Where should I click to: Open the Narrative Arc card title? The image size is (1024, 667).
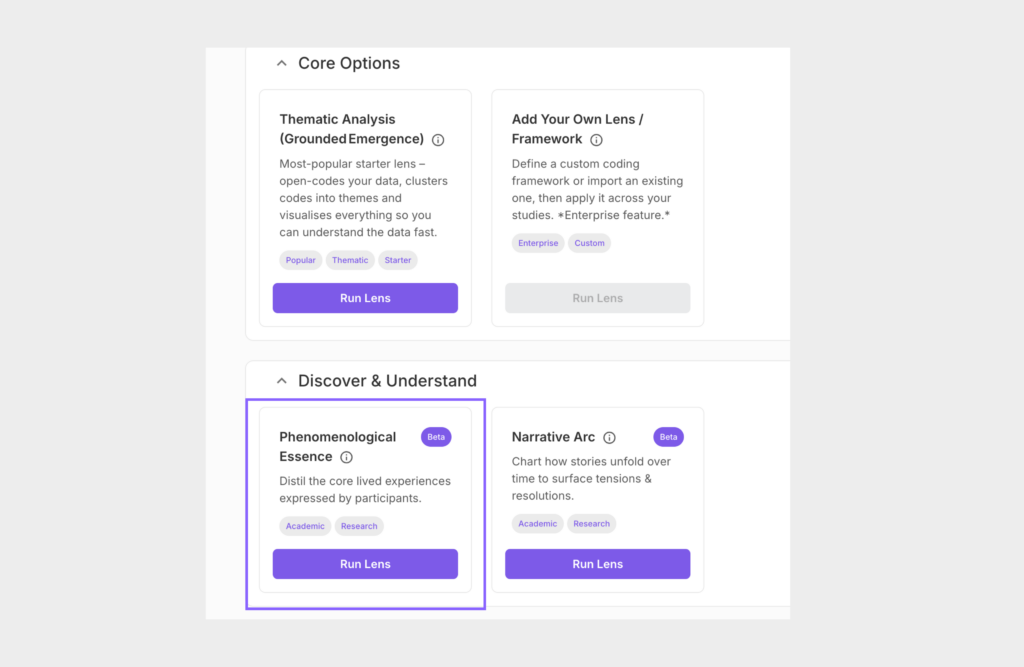pyautogui.click(x=553, y=437)
